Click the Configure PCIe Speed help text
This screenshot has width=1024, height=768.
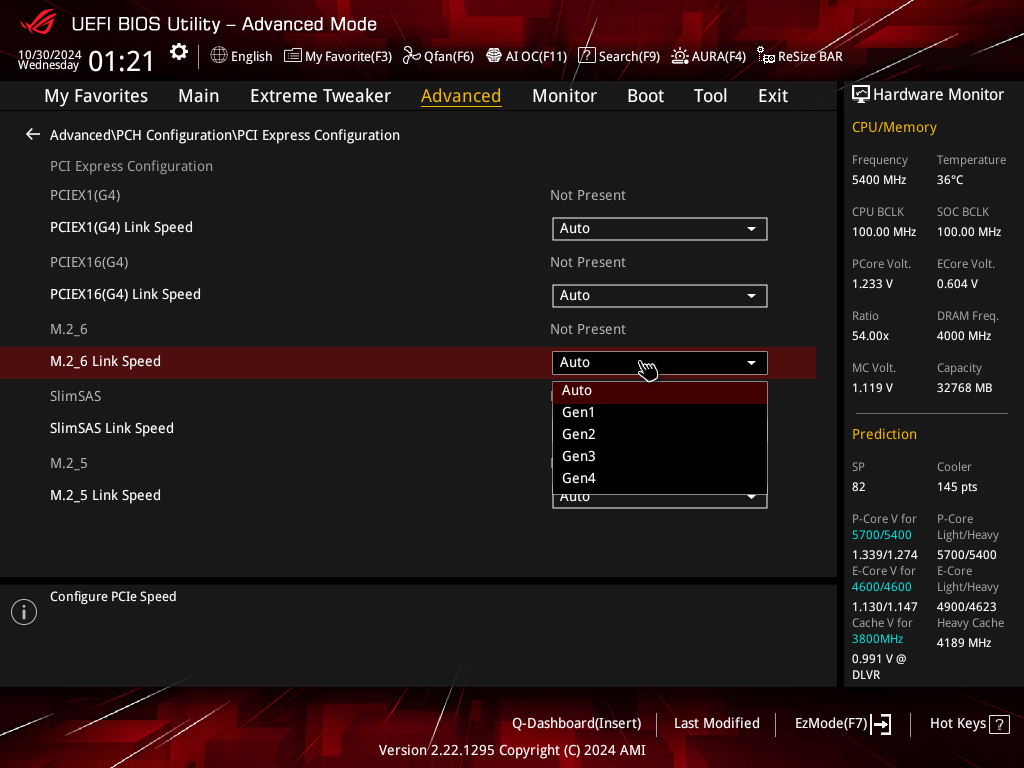point(113,596)
